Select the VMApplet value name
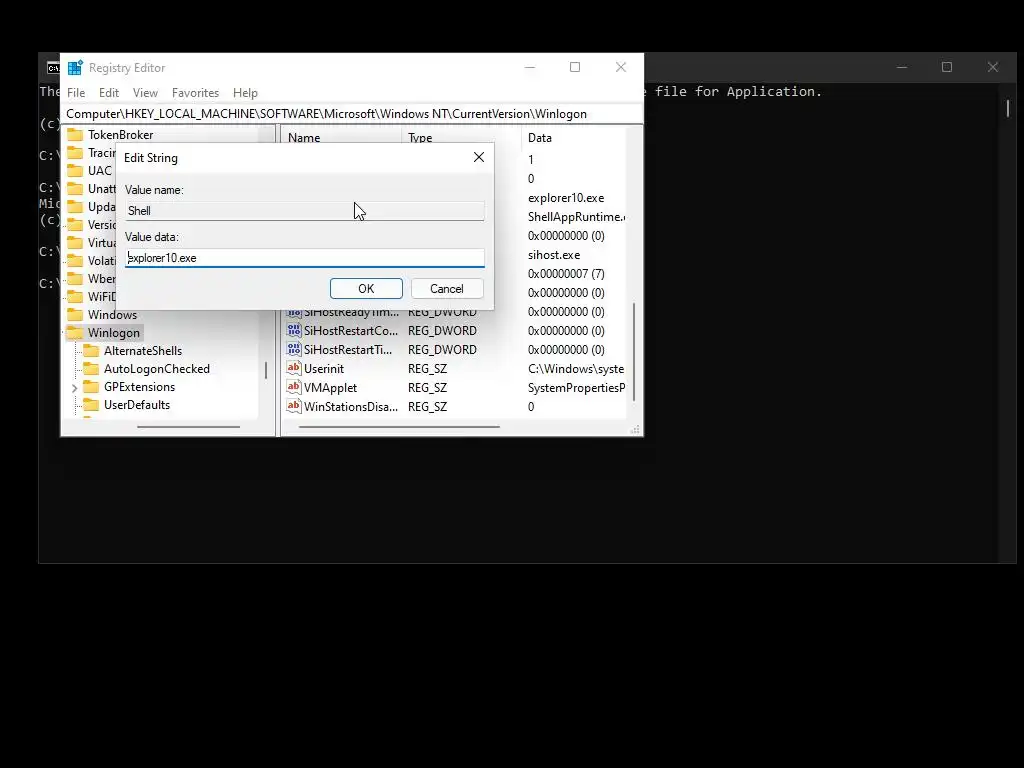 tap(330, 387)
